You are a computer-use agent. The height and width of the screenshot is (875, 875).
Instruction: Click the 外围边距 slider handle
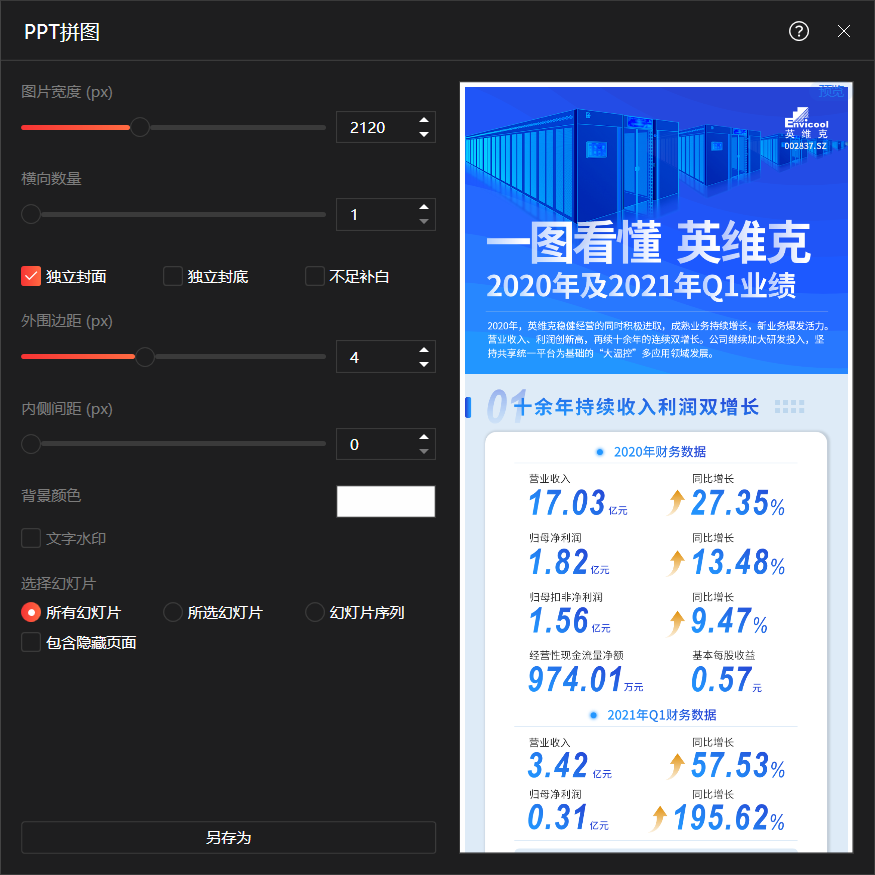coord(145,357)
